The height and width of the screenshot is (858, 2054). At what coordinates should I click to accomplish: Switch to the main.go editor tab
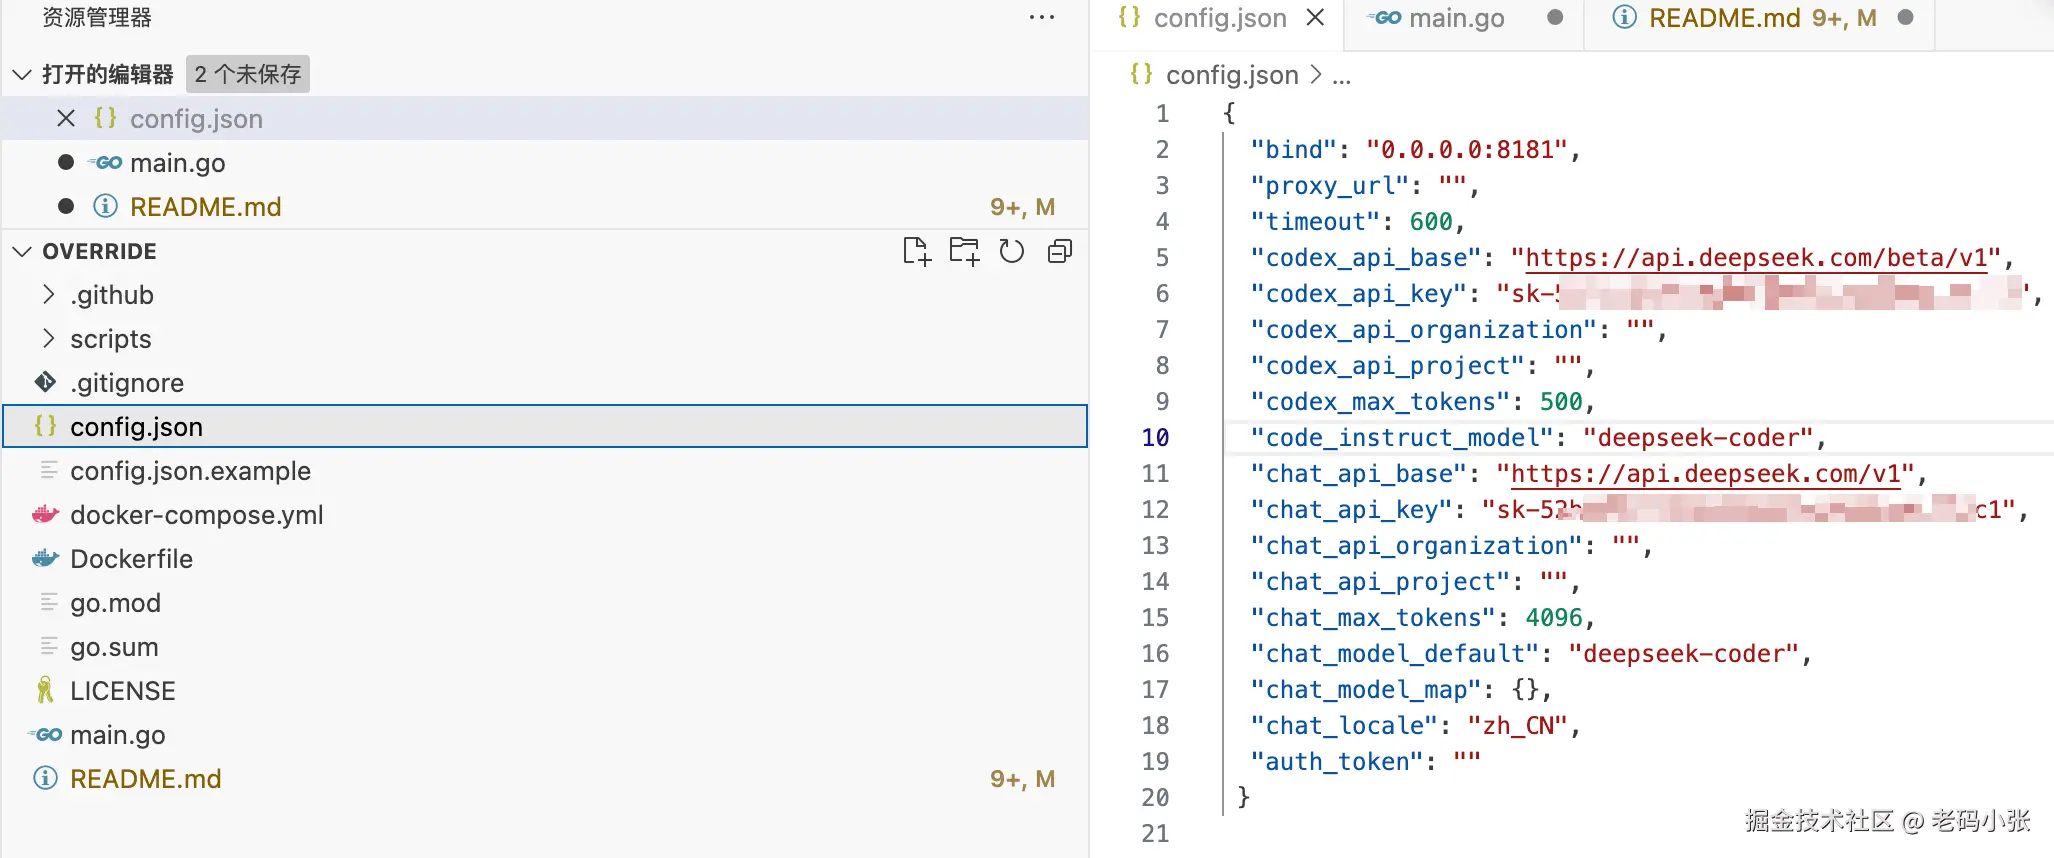pos(1455,18)
